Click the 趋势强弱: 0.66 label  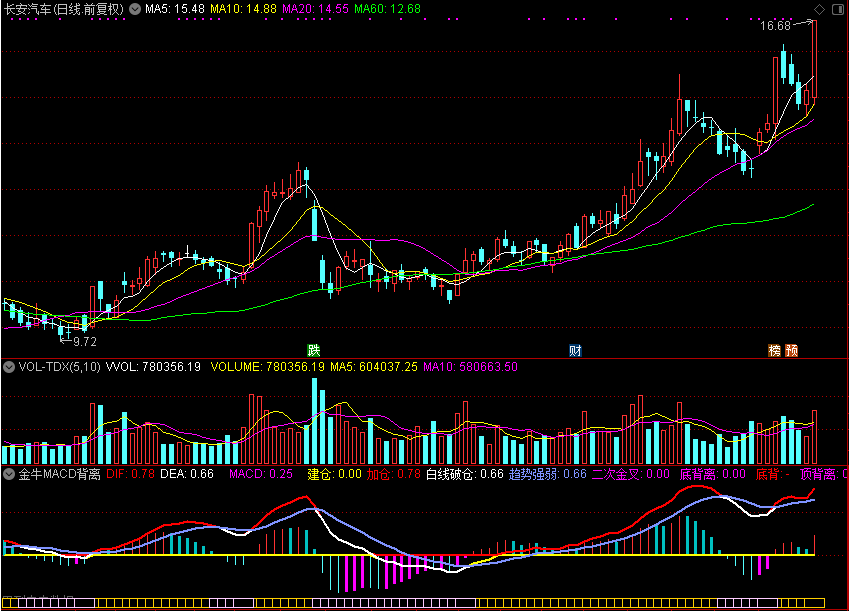(x=548, y=474)
